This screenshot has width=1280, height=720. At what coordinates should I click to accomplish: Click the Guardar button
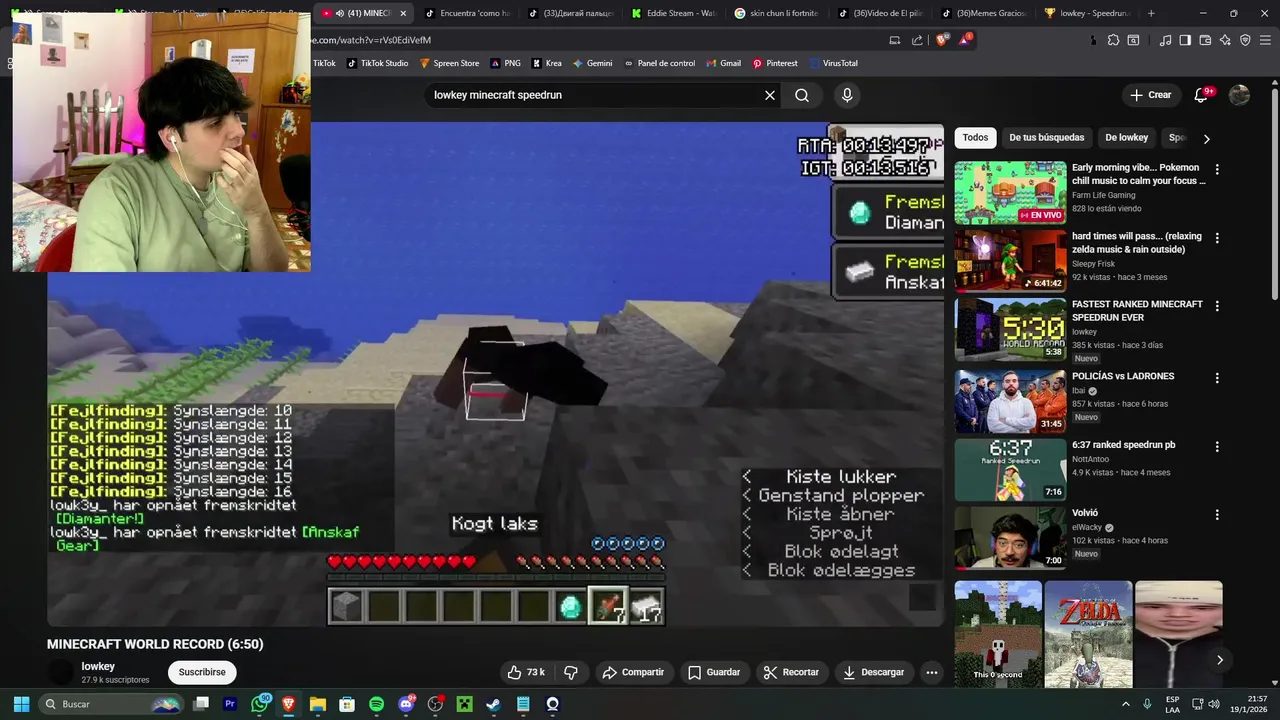point(714,672)
